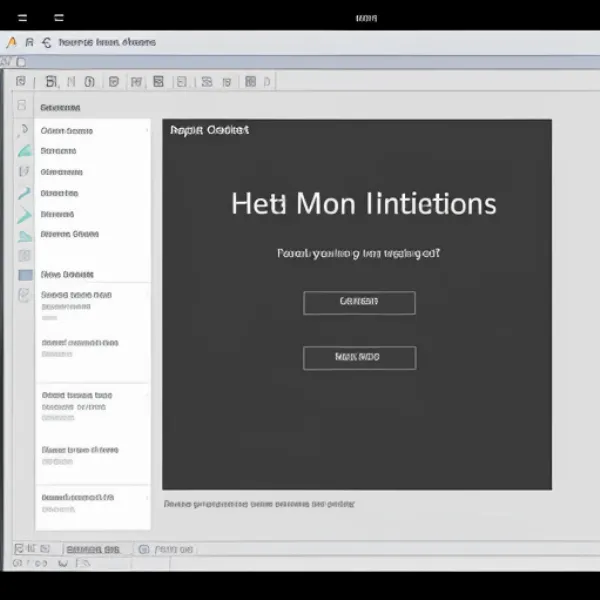
Task: Expand the chevron beside the entry below the blue rectangle
Action: 146,296
